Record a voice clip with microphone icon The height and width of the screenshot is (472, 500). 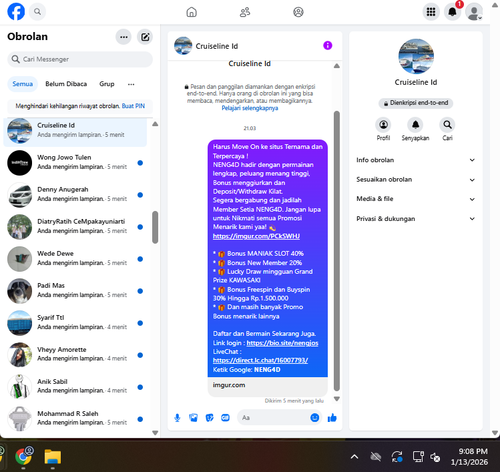(x=177, y=418)
